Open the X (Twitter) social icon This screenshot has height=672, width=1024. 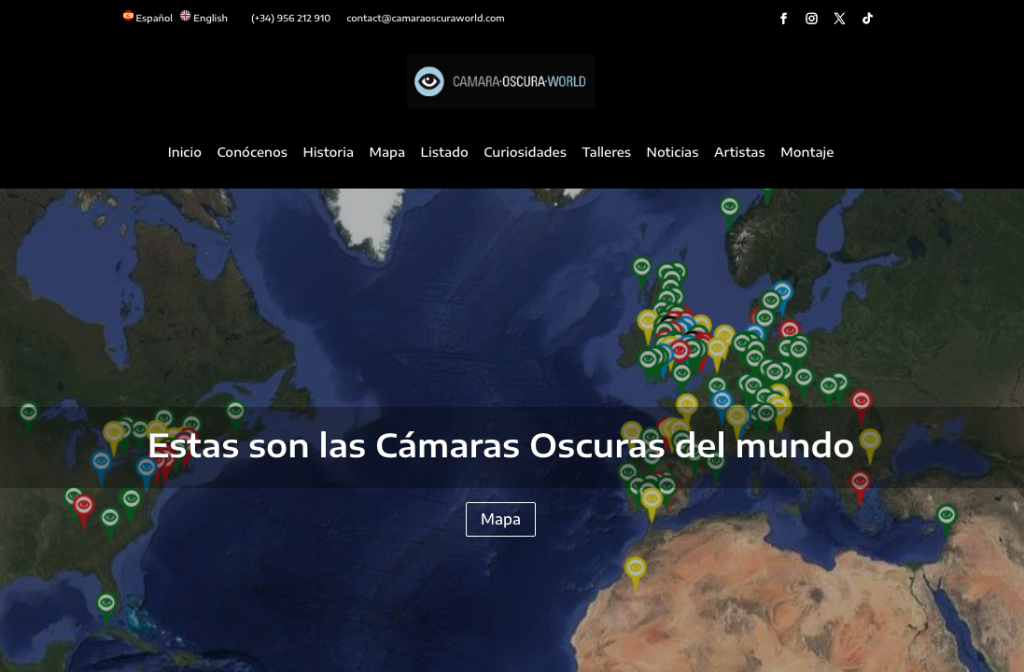pos(839,18)
